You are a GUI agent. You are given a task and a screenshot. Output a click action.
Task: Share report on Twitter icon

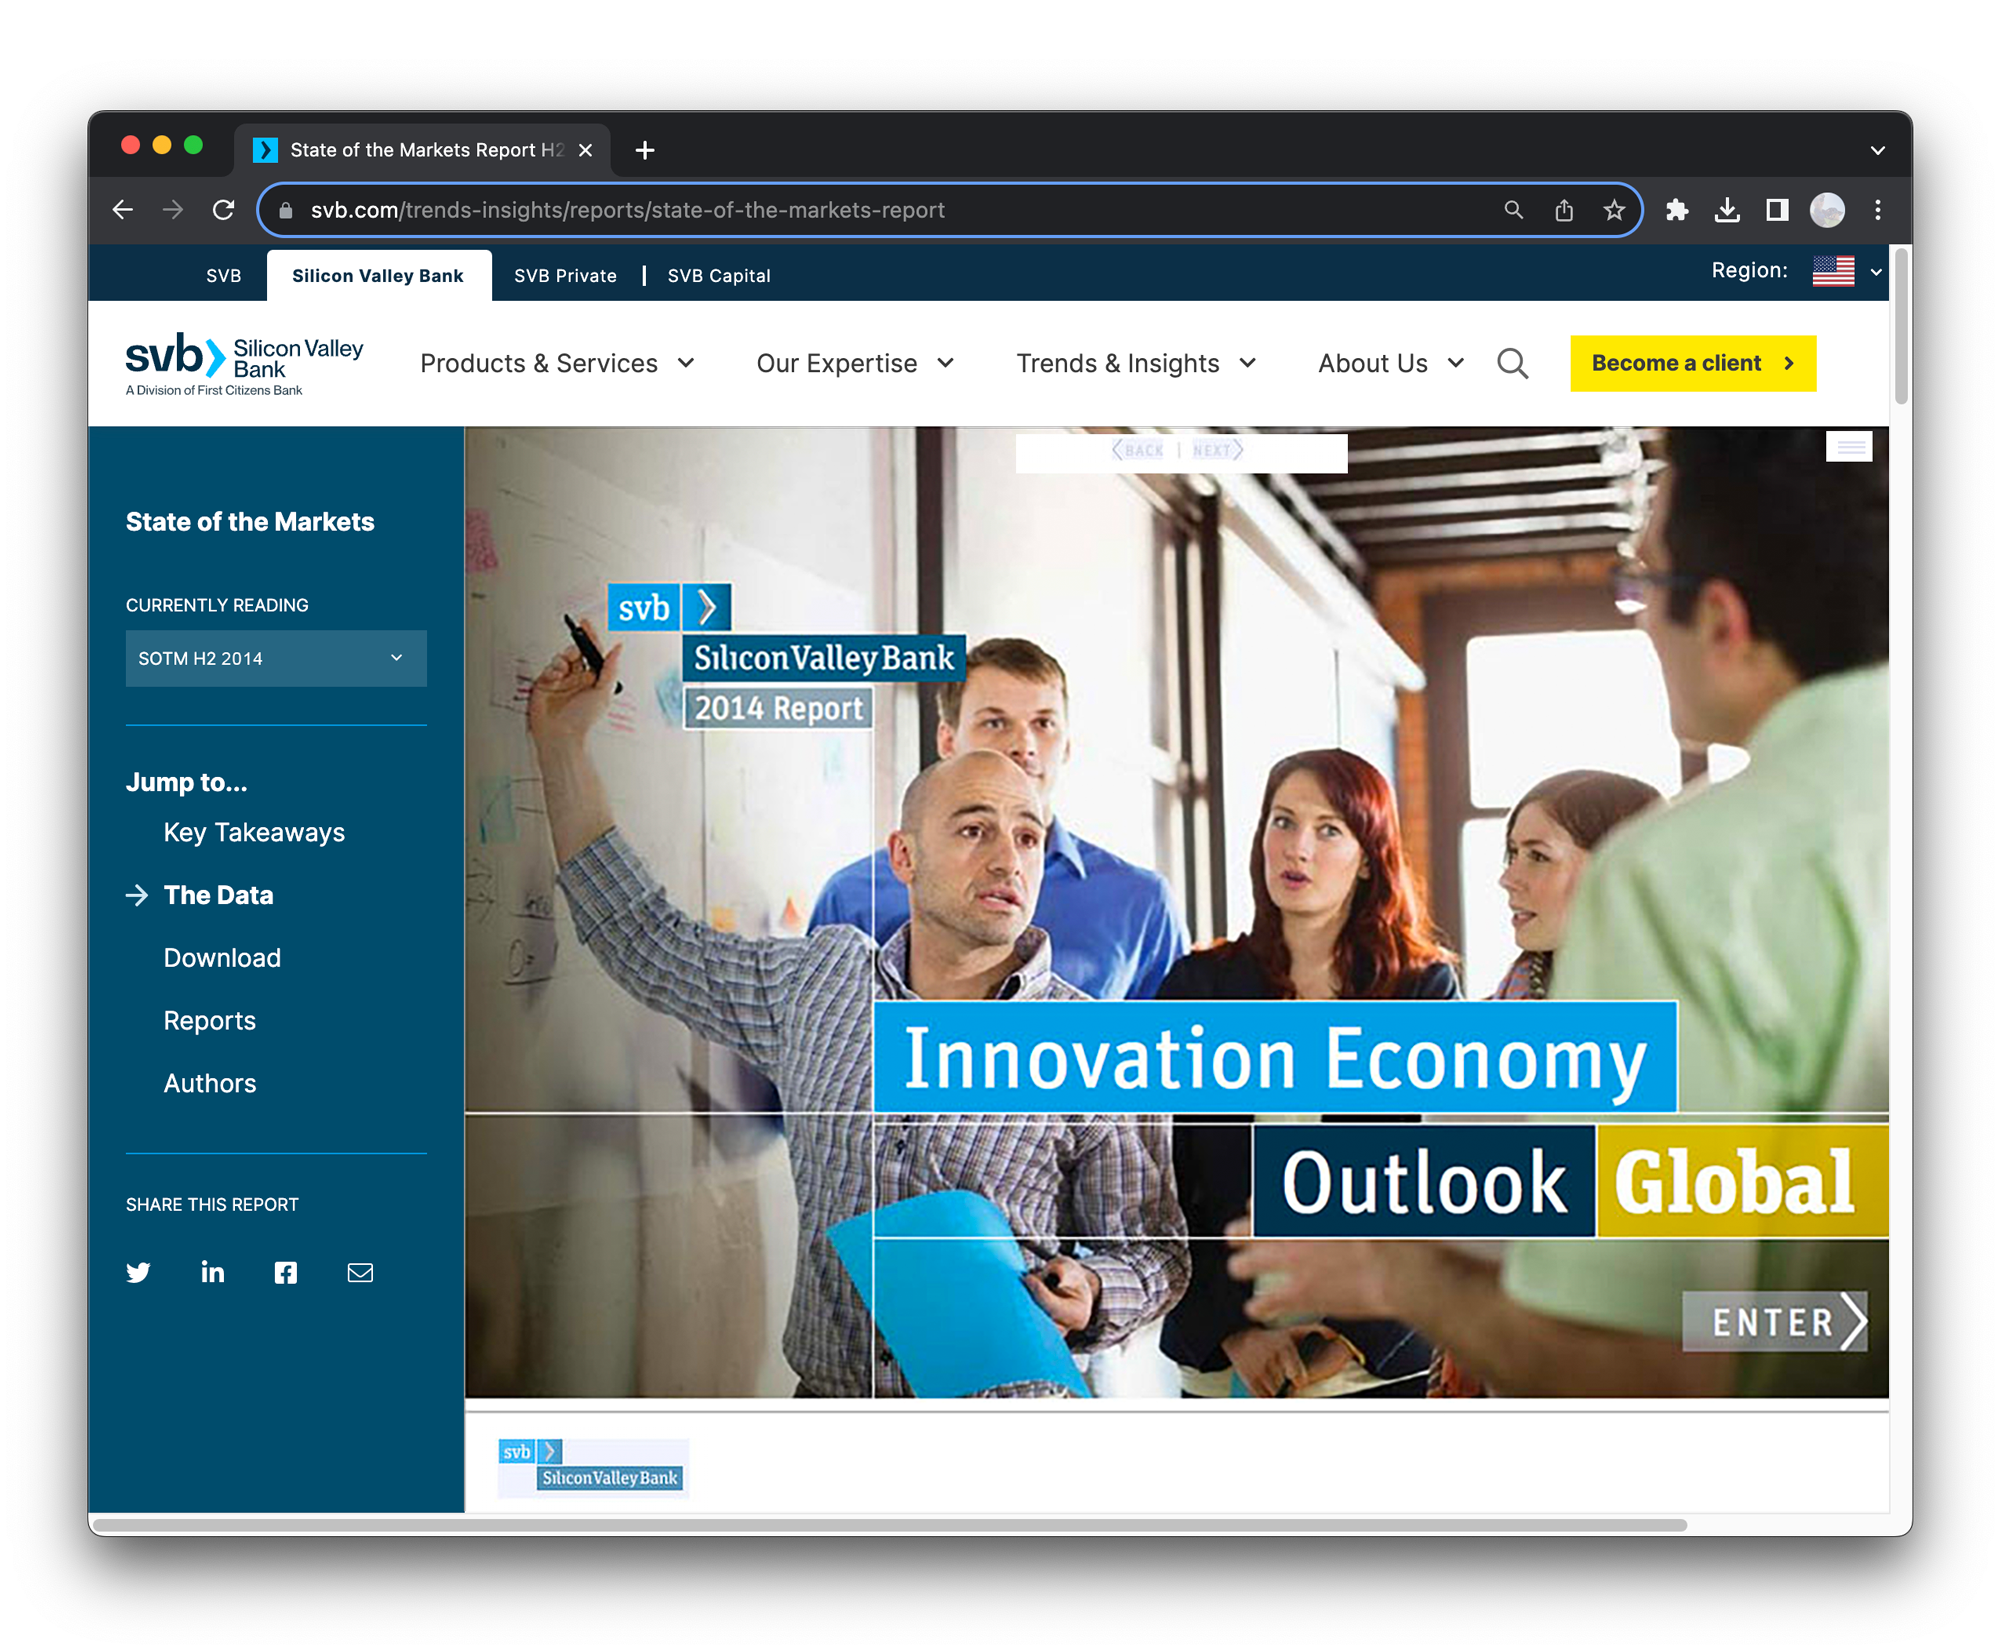pyautogui.click(x=138, y=1272)
